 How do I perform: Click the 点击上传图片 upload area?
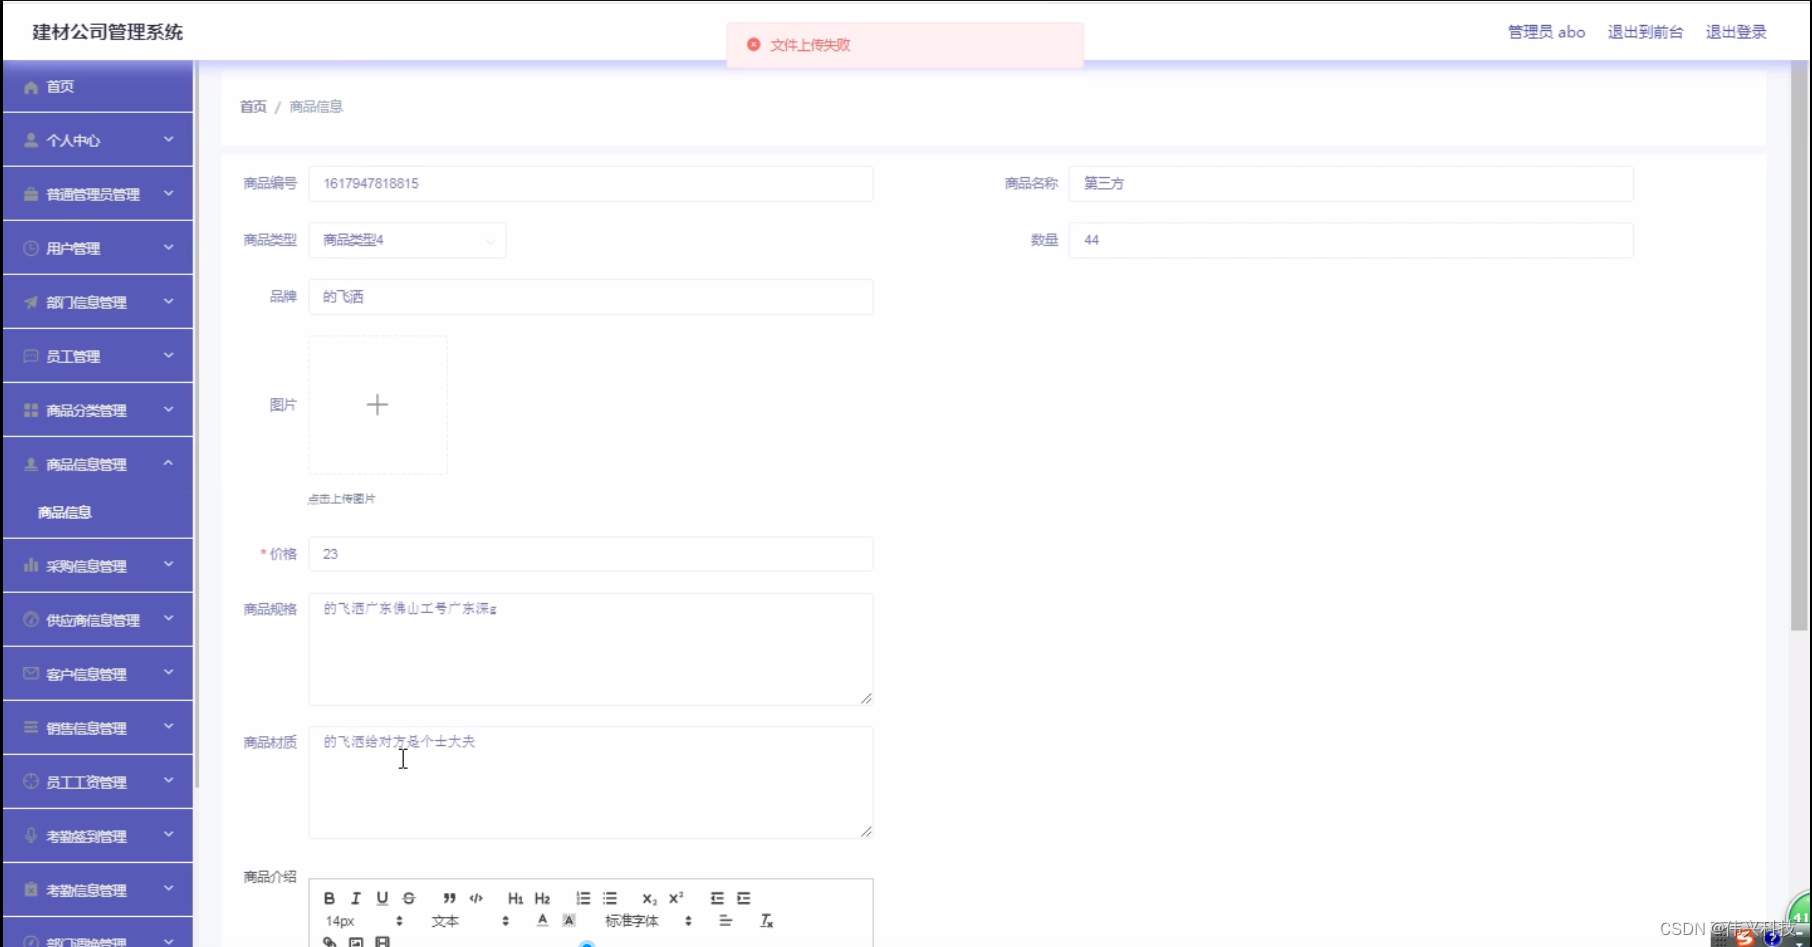click(377, 405)
